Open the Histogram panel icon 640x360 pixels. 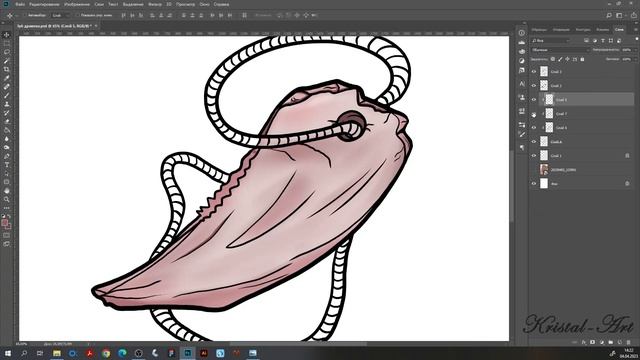pyautogui.click(x=522, y=42)
